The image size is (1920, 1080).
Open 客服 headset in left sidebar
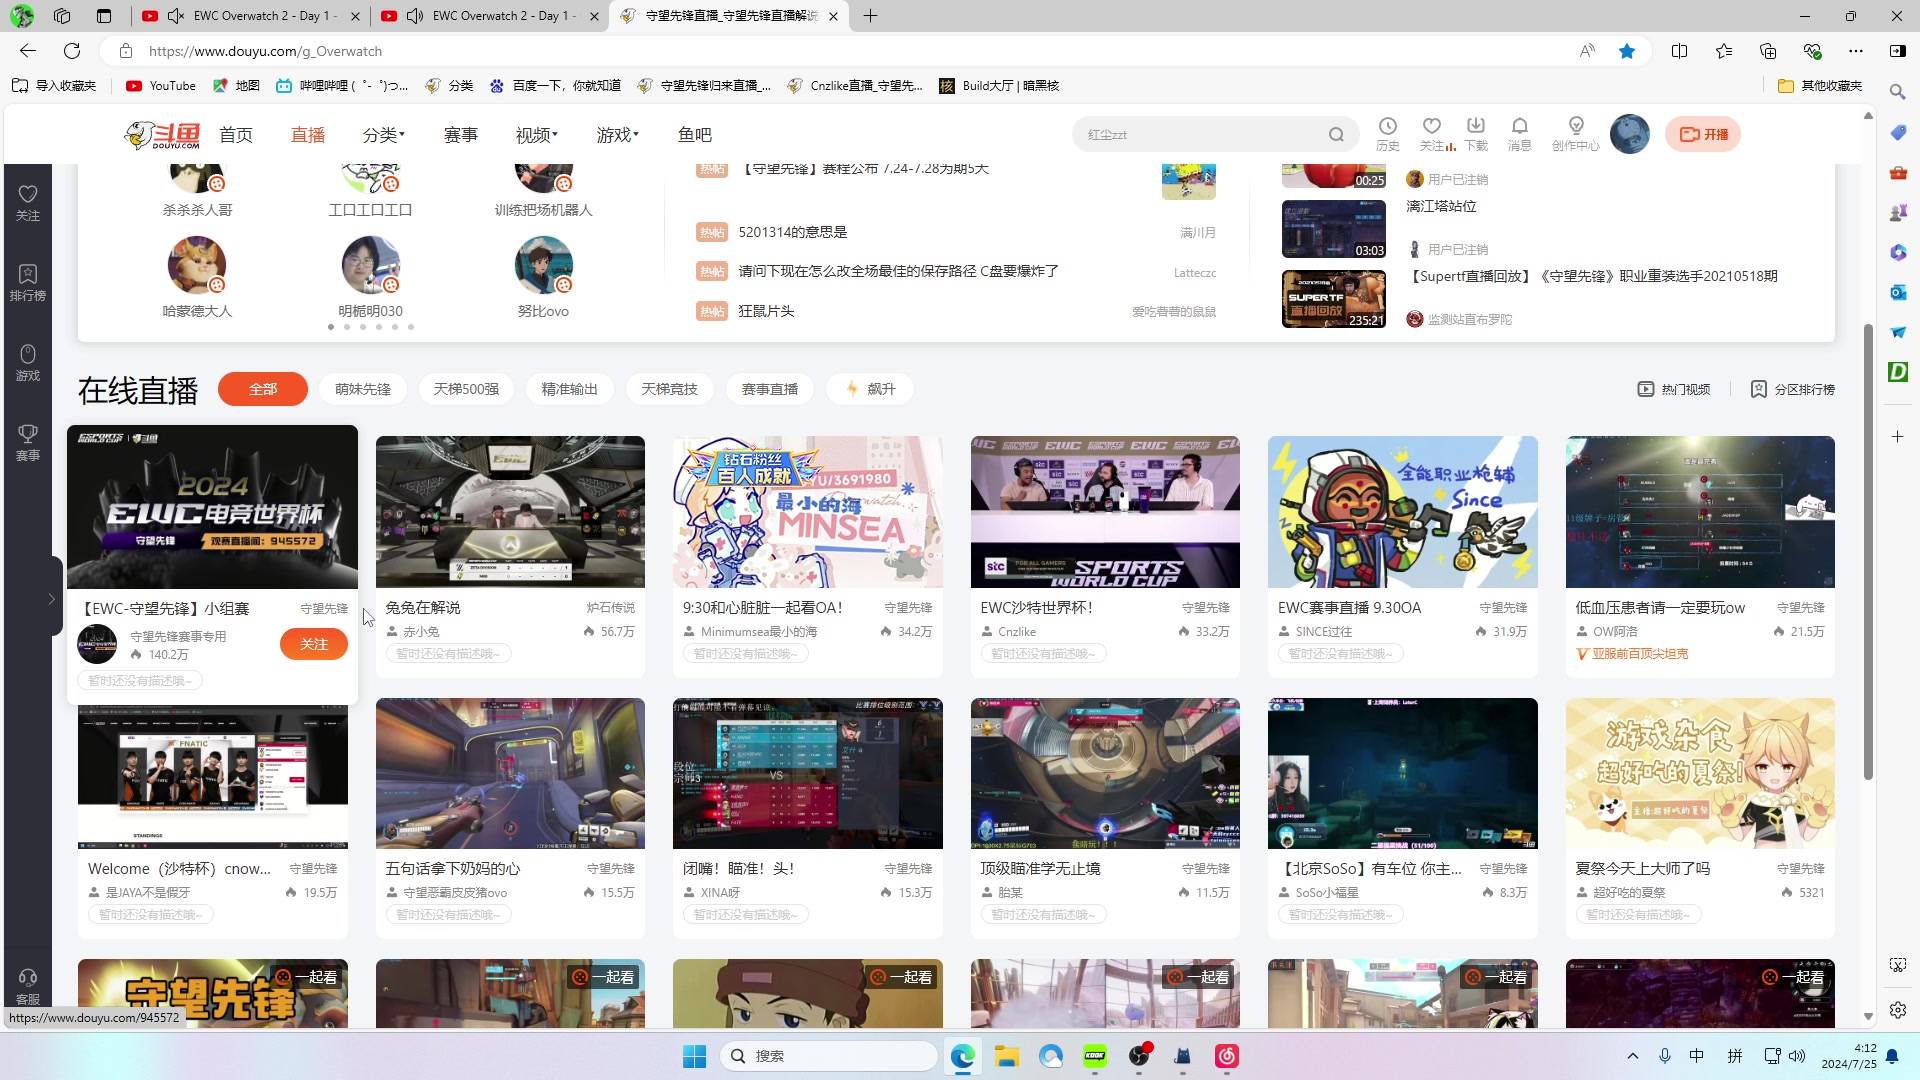(28, 987)
